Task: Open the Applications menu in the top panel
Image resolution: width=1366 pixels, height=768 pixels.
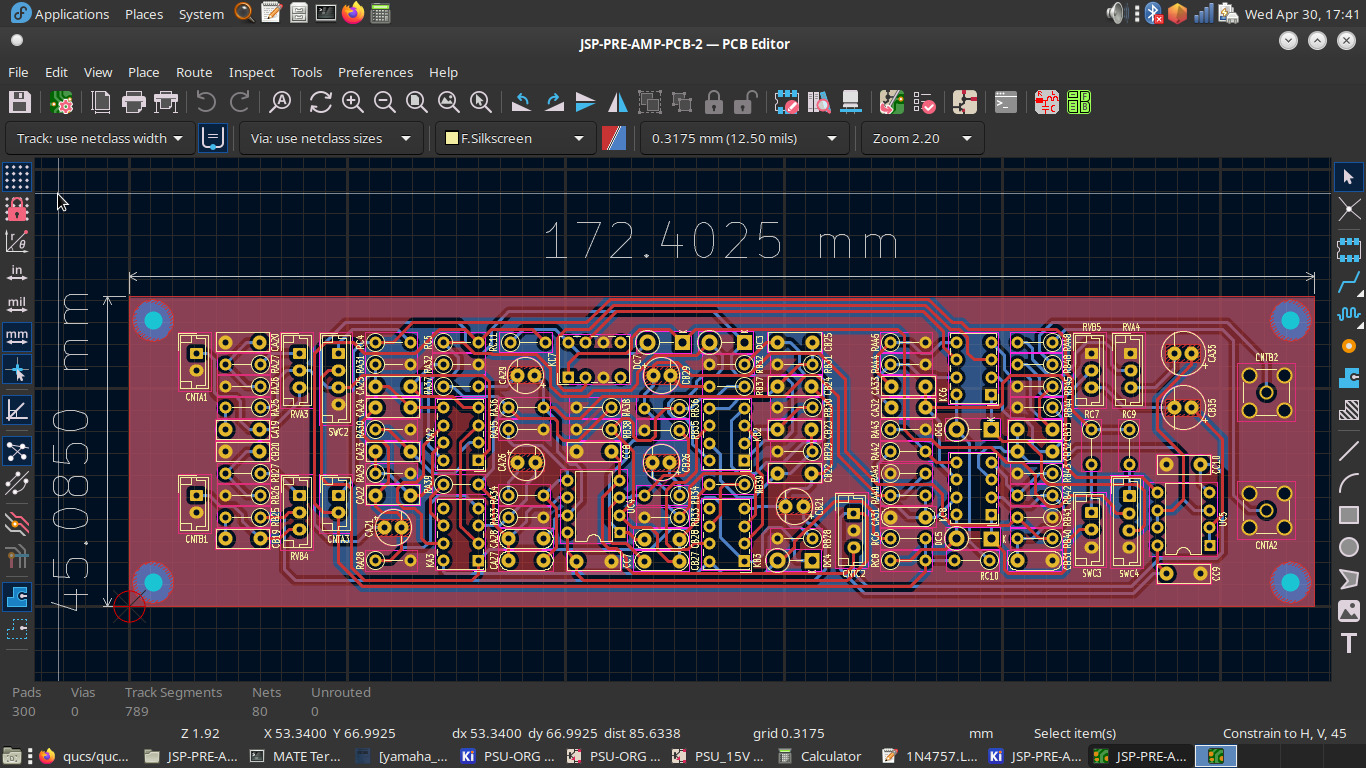Action: [x=61, y=14]
